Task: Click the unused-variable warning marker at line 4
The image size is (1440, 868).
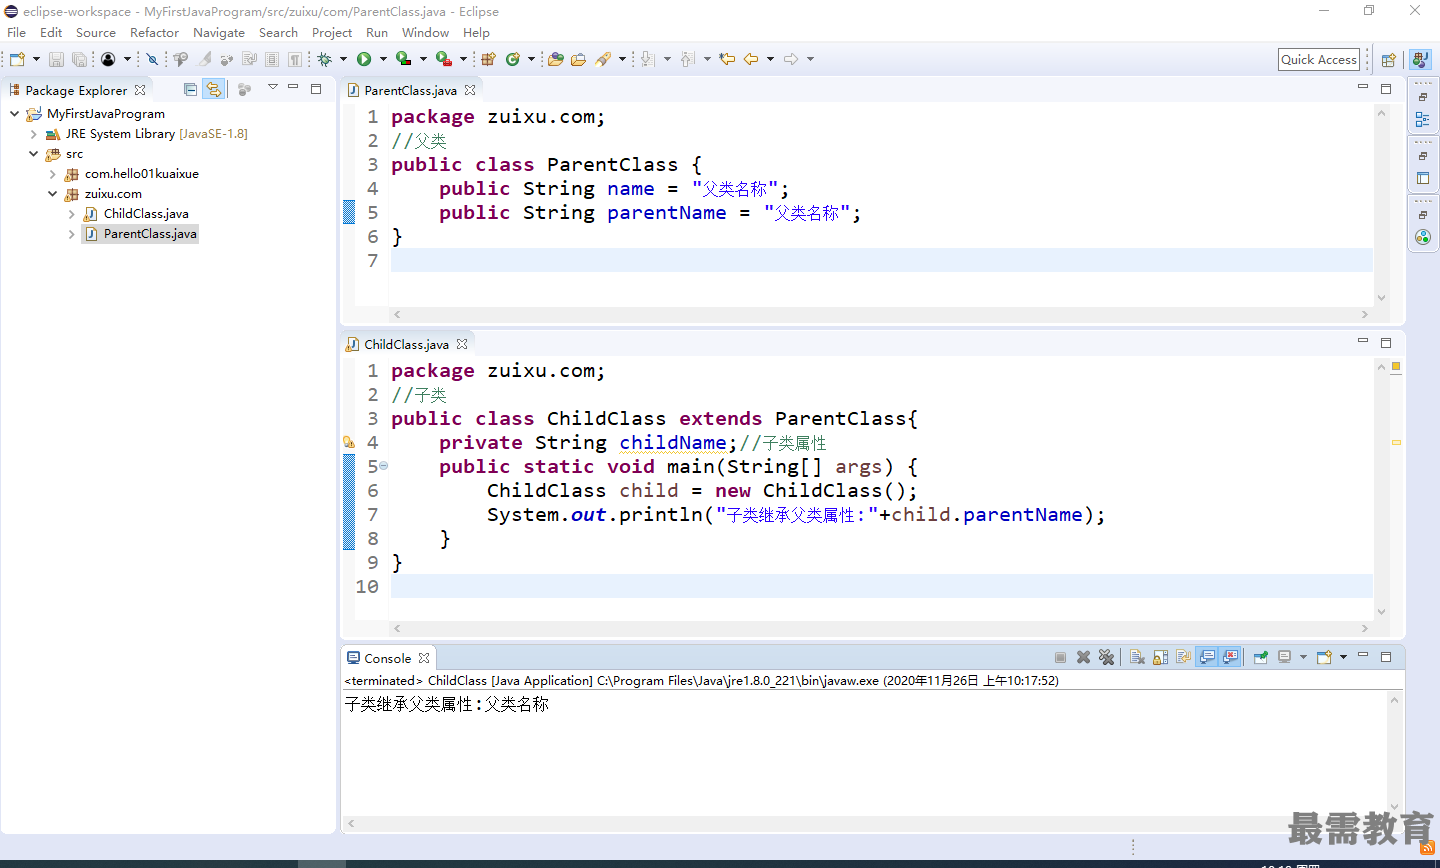Action: [349, 442]
